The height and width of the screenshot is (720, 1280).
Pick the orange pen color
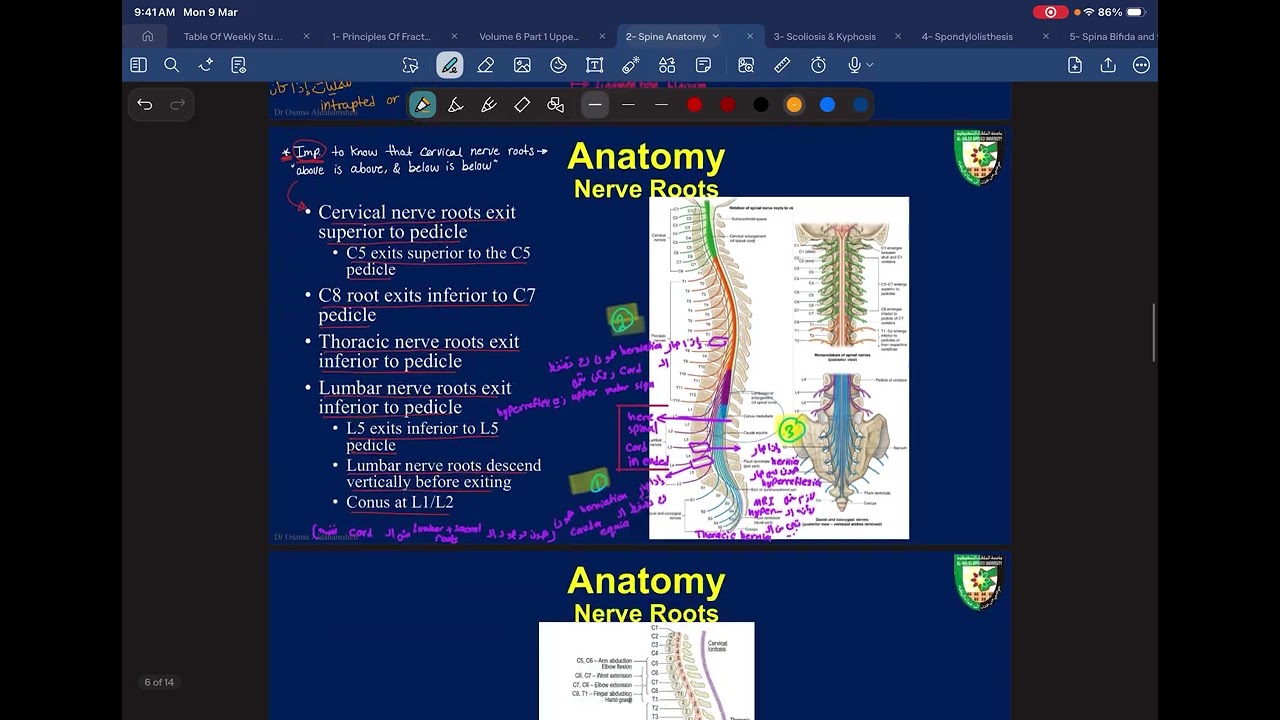(794, 105)
